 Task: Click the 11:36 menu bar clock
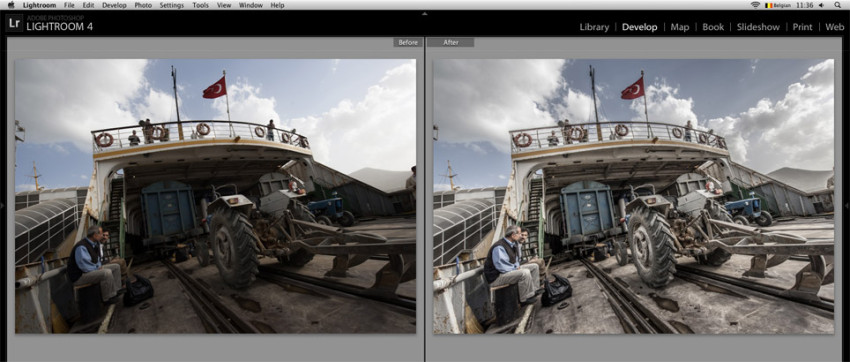click(x=806, y=5)
